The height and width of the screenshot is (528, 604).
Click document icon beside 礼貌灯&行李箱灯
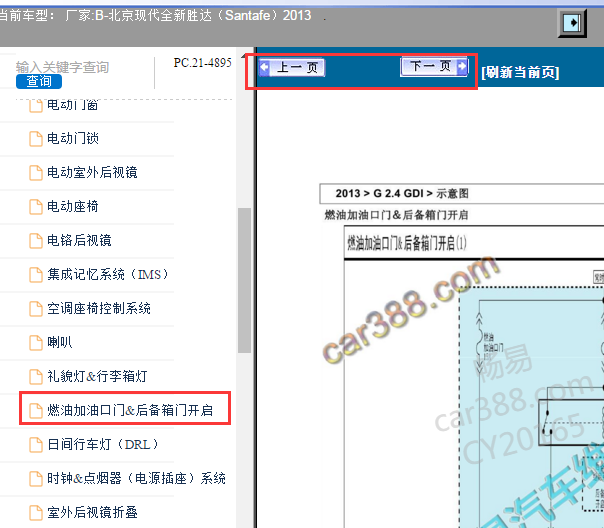pyautogui.click(x=36, y=377)
